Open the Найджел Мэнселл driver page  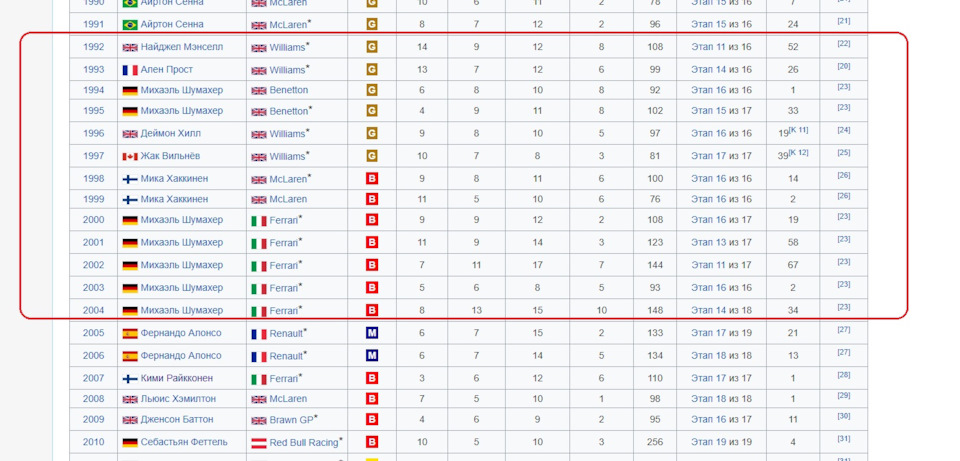pos(182,47)
